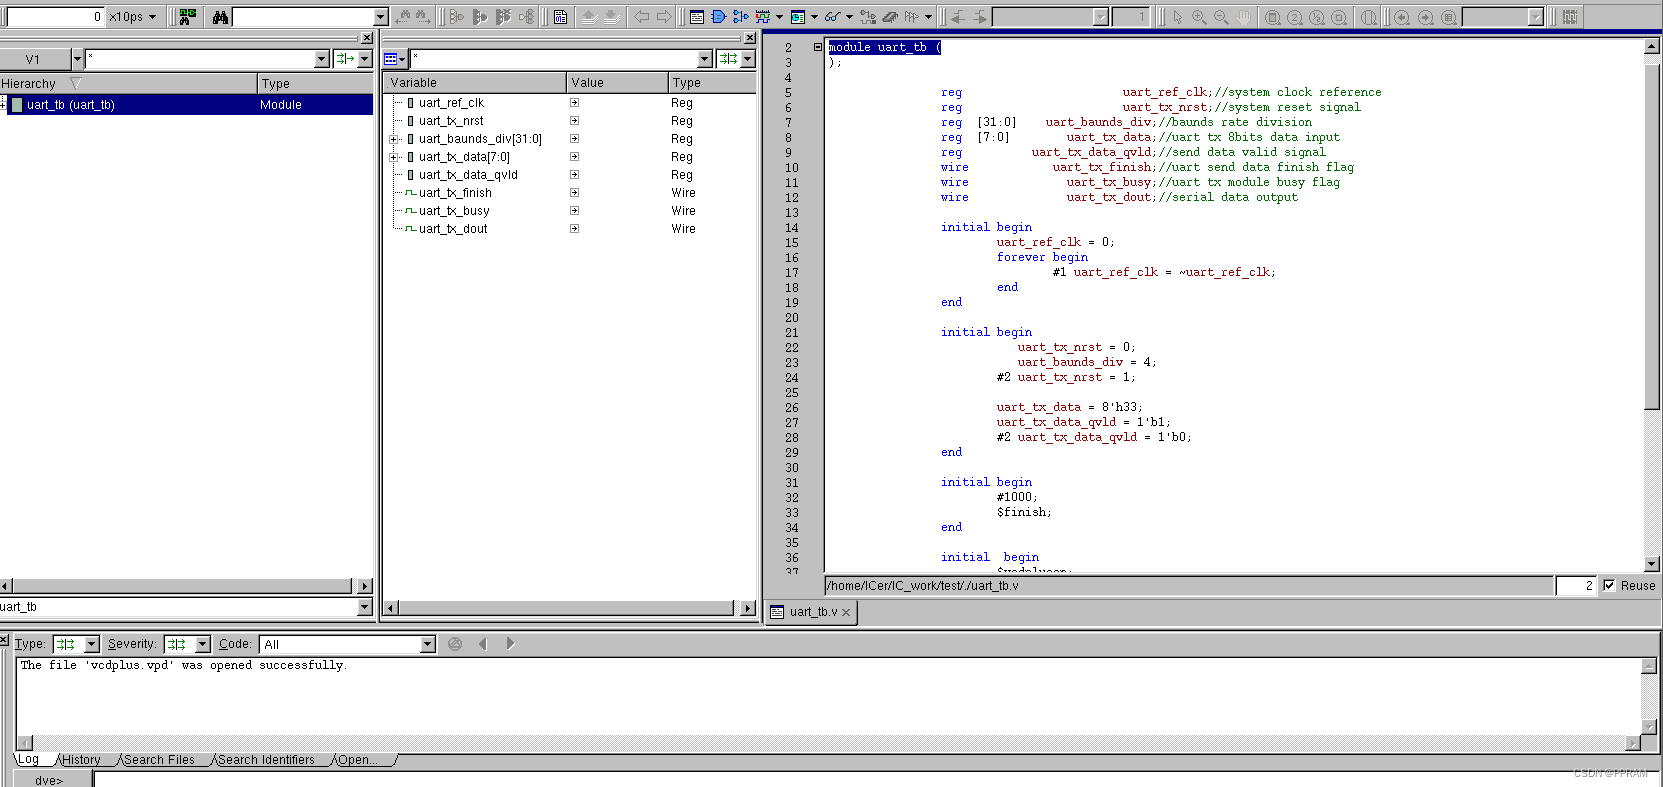Toggle the Reuse checkbox
Image resolution: width=1663 pixels, height=787 pixels.
tap(1609, 586)
